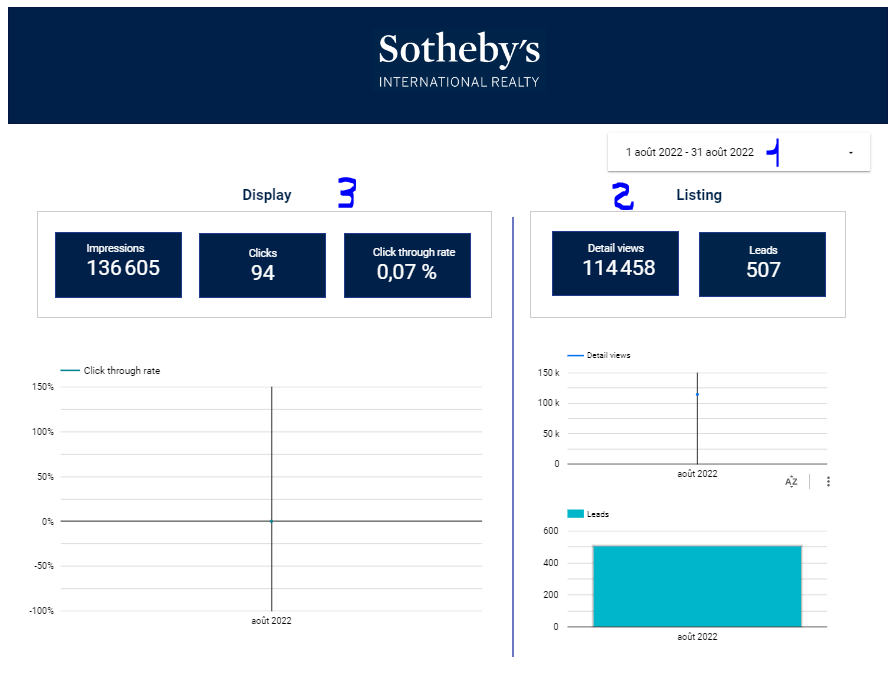Click the teal Leads bar in the bar chart

(697, 586)
